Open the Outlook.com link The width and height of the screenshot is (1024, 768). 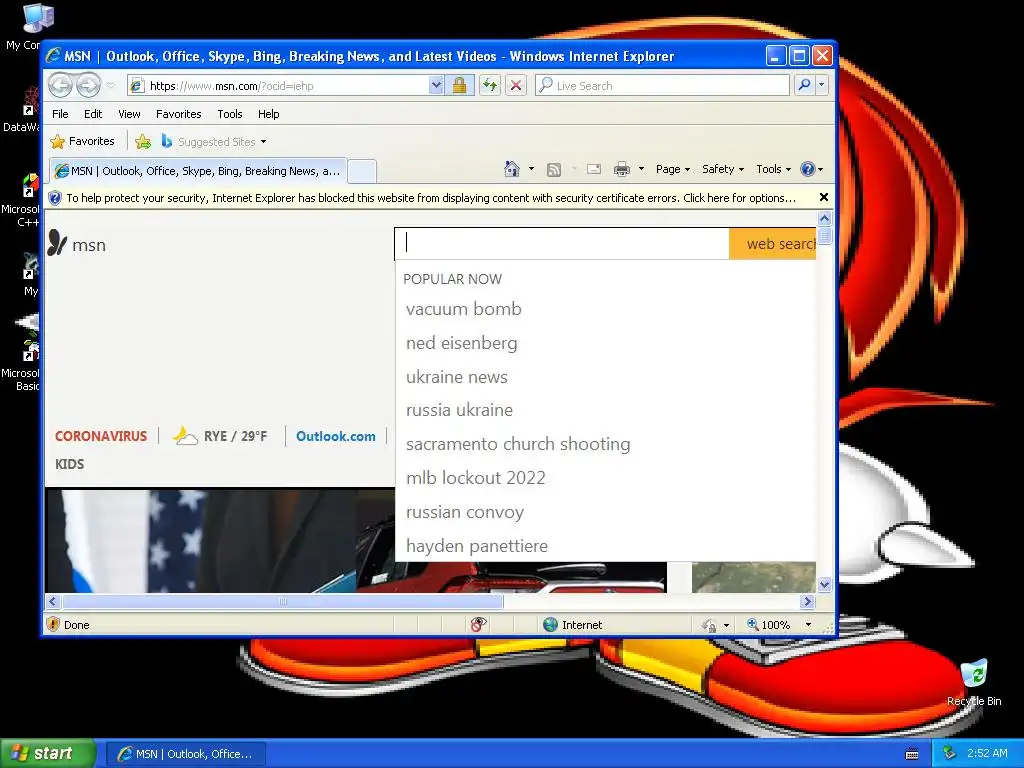(x=336, y=436)
